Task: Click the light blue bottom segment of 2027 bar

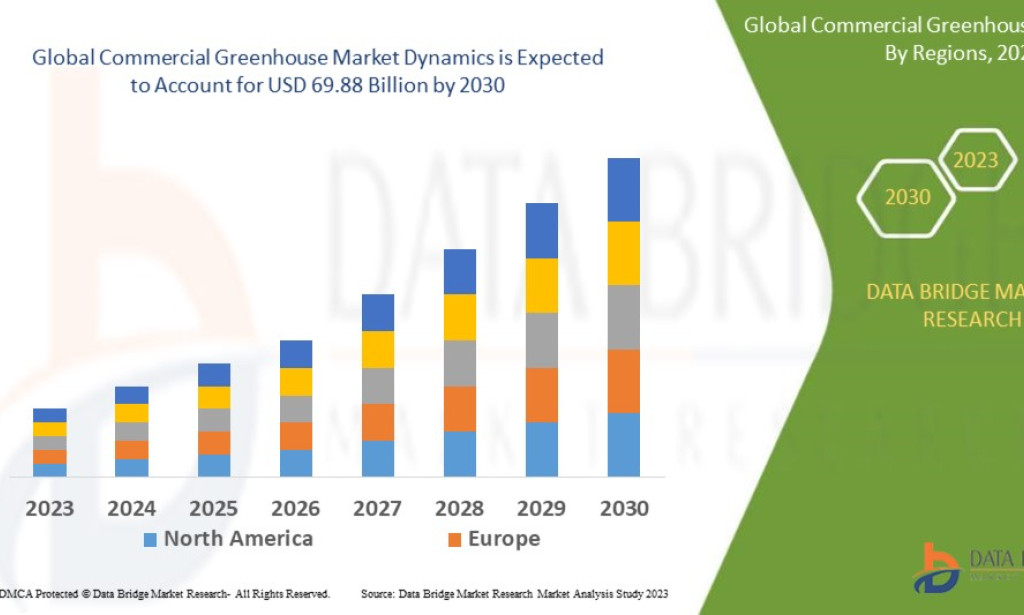Action: click(x=378, y=459)
